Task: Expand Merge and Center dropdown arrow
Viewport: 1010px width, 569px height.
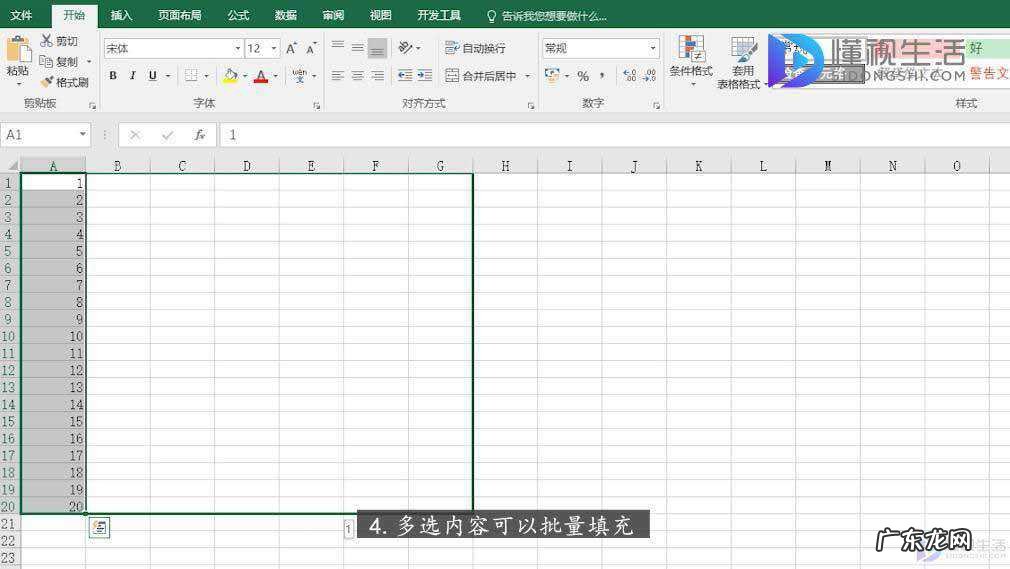Action: [x=528, y=76]
